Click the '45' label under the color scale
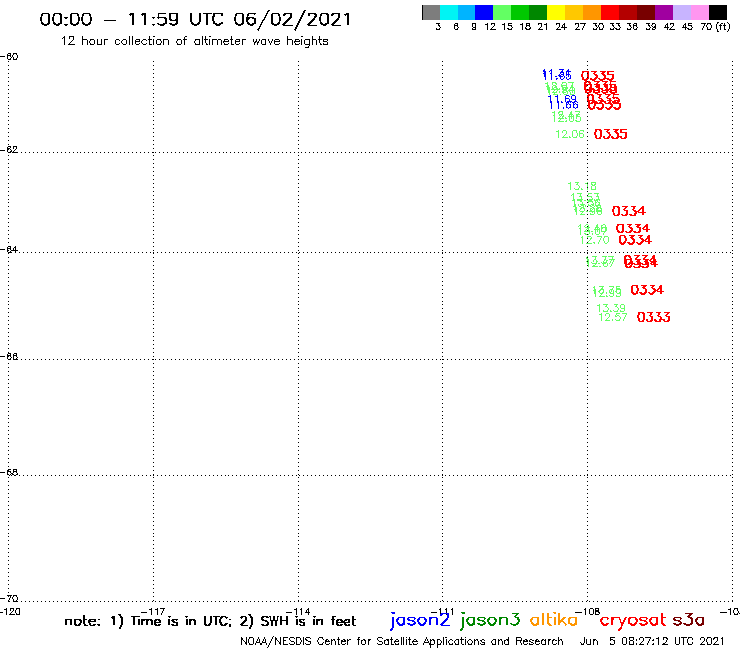Screen dimensions: 740x650 pyautogui.click(x=687, y=27)
